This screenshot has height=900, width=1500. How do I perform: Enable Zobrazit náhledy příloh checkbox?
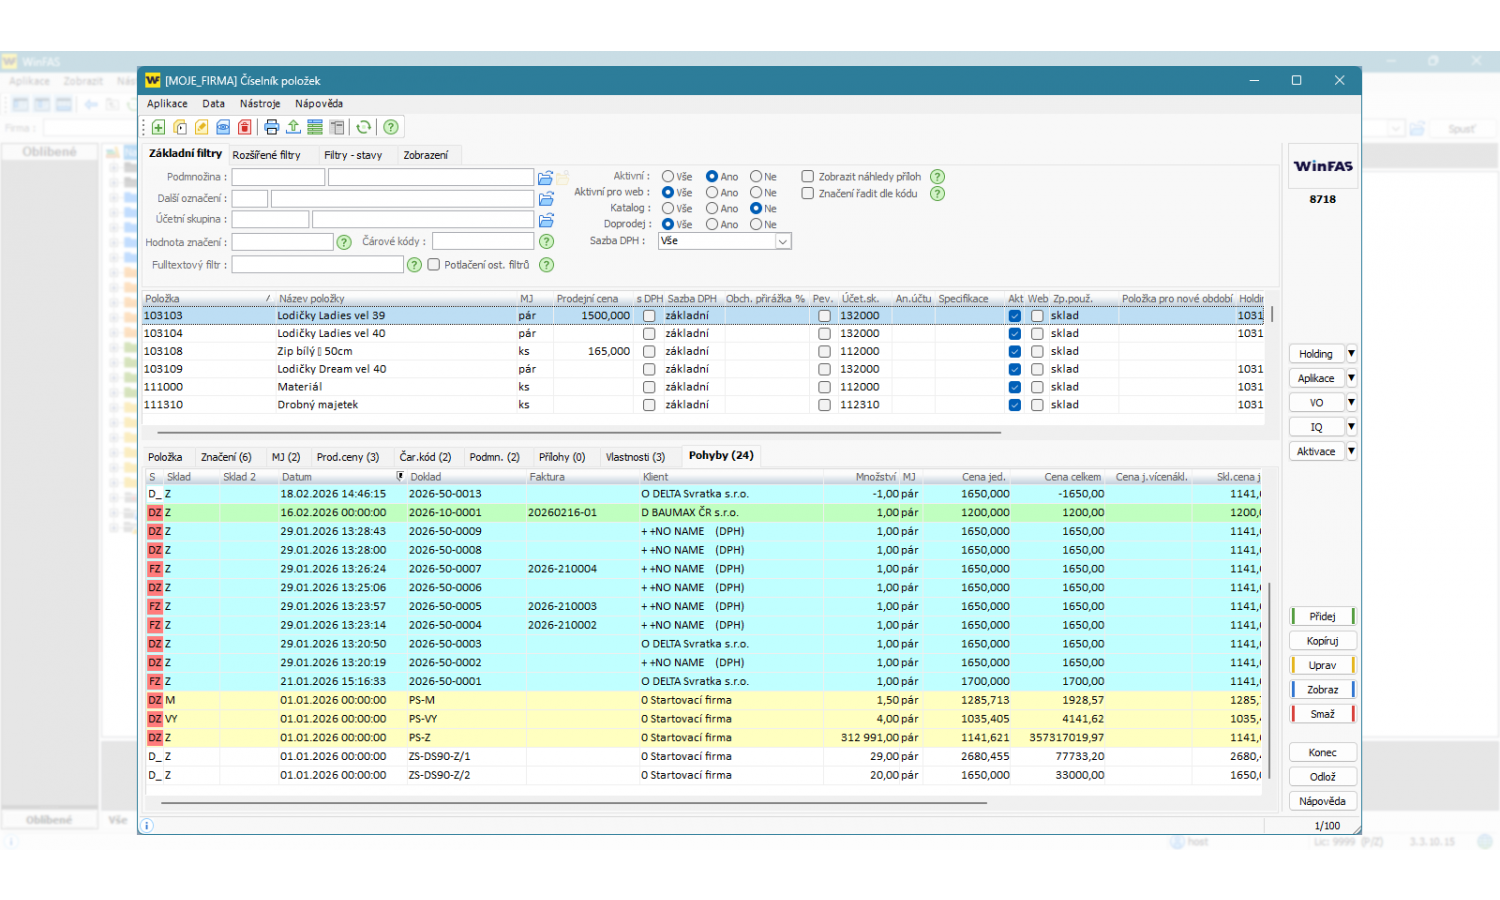pos(808,177)
